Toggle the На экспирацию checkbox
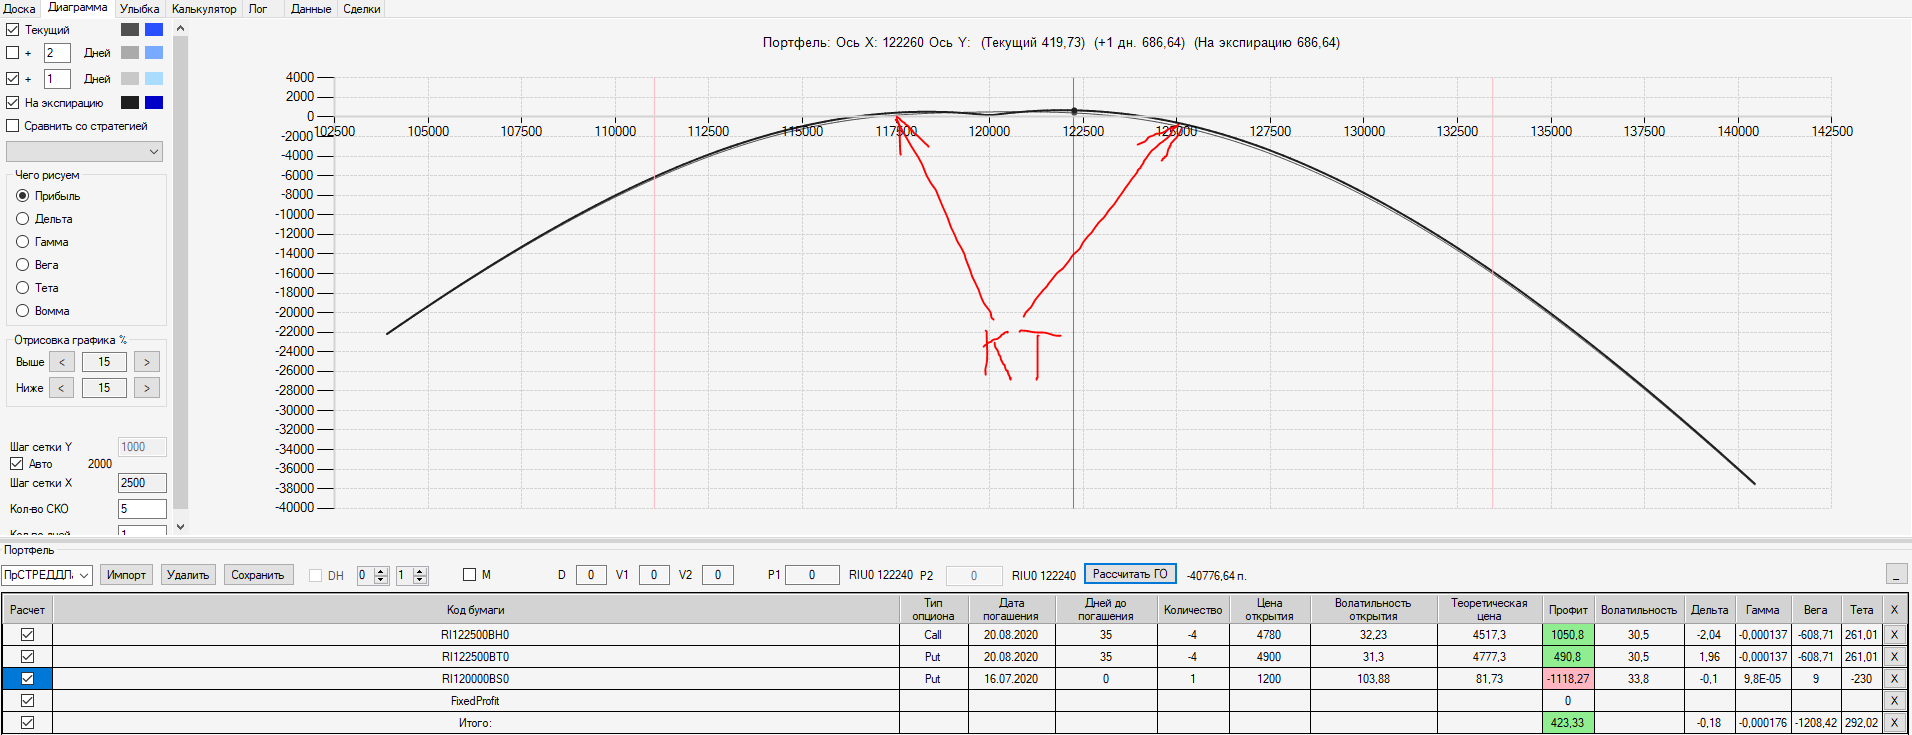The height and width of the screenshot is (735, 1912). 13,102
